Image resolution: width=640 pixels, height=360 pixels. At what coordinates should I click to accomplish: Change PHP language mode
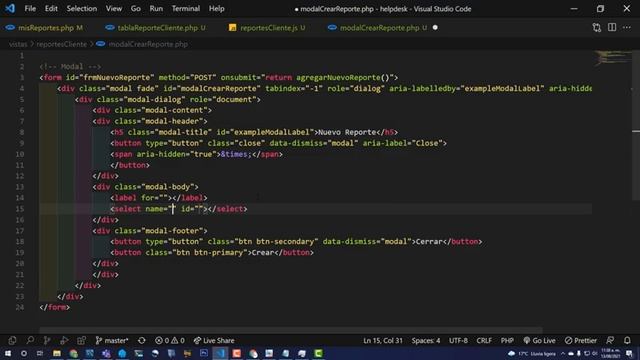coord(507,340)
